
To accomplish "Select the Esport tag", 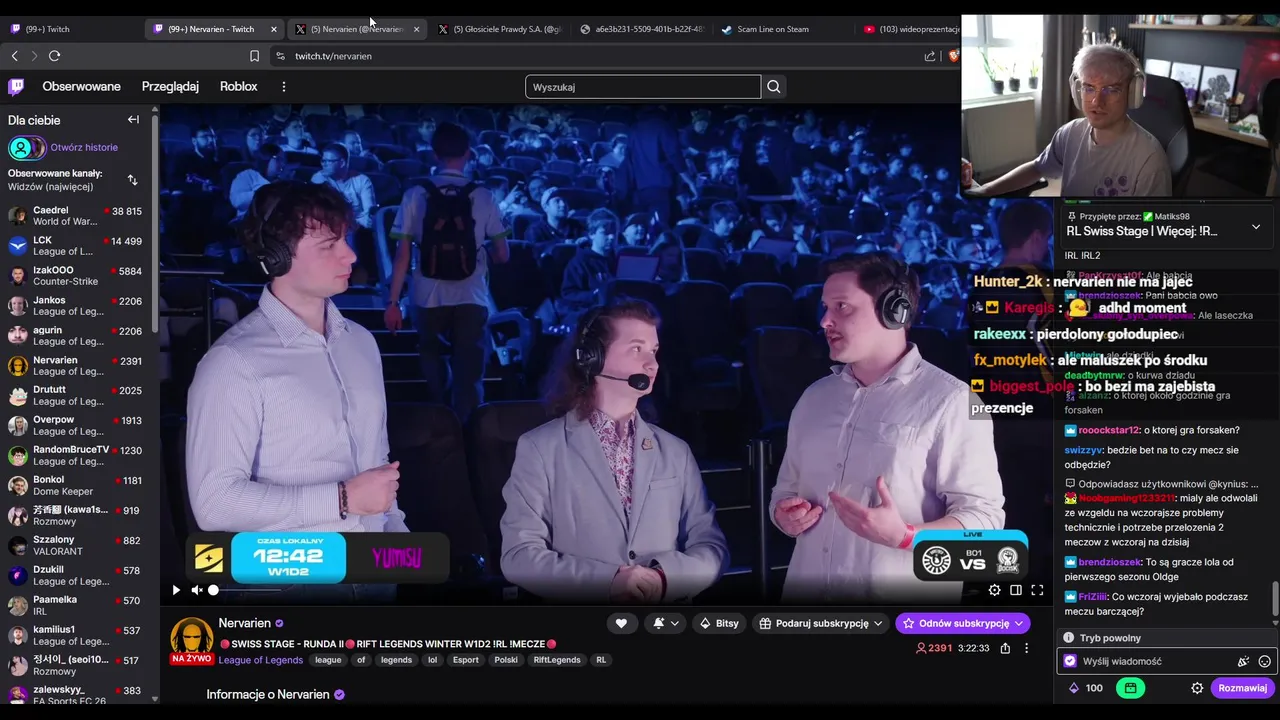I will (466, 660).
